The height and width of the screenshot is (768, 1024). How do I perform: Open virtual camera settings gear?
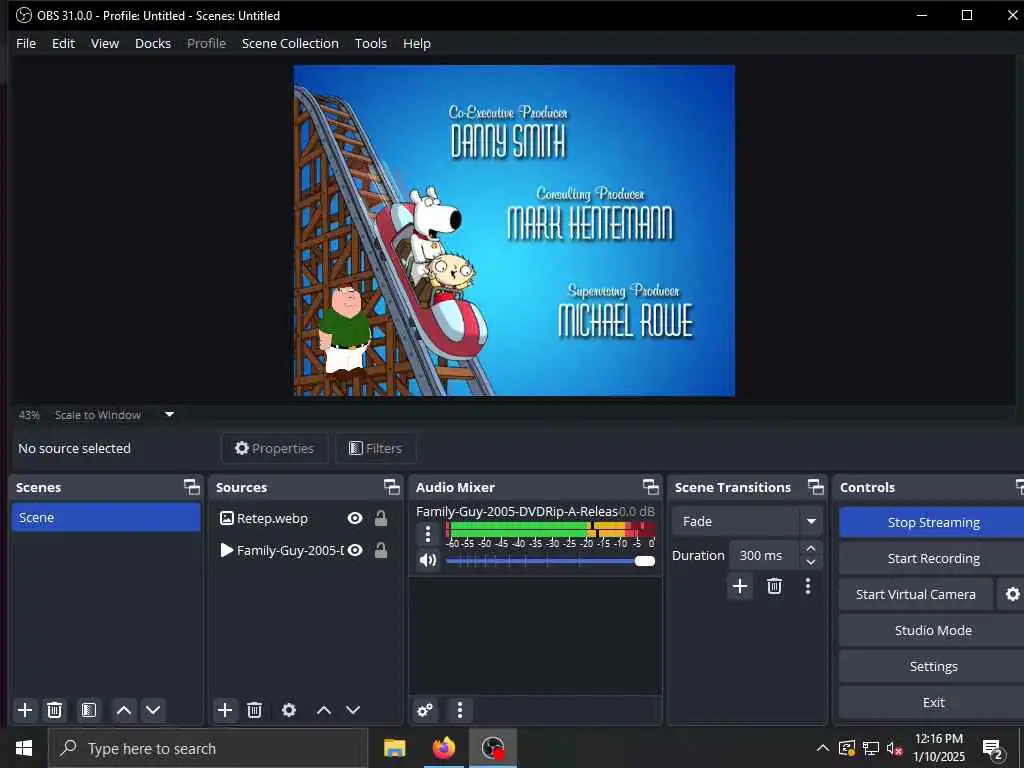pyautogui.click(x=1012, y=594)
